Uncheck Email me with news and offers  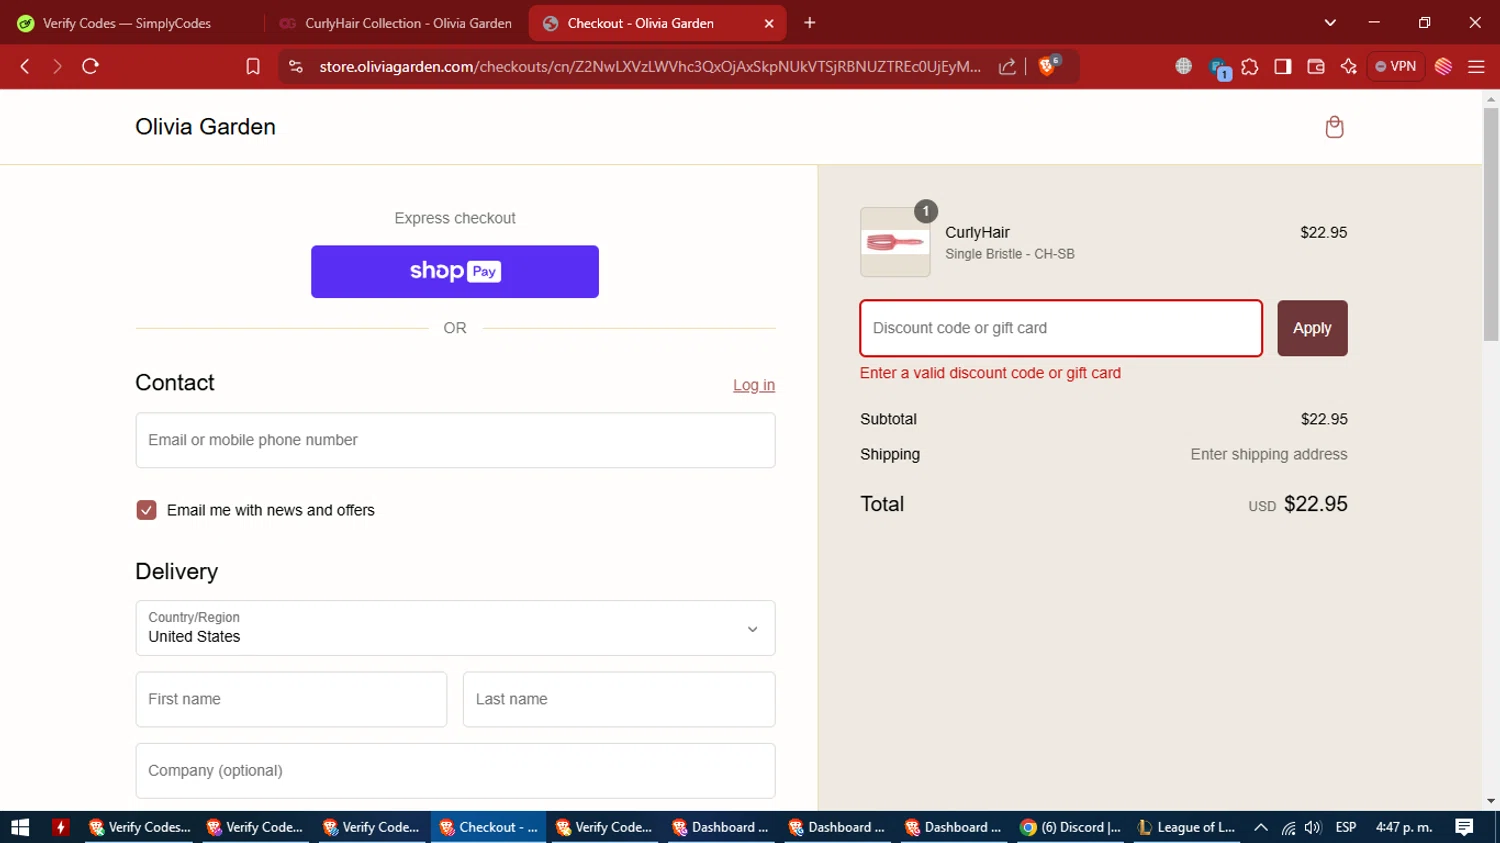click(146, 510)
